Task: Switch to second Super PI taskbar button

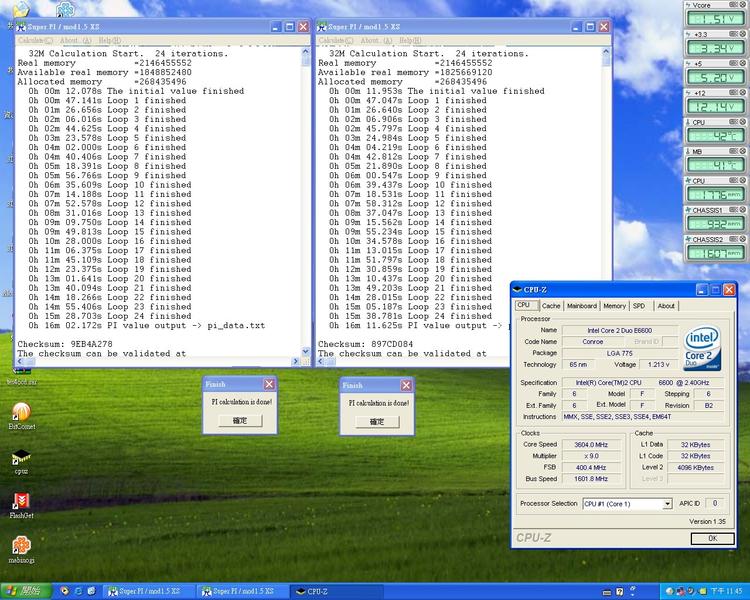Action: pos(243,591)
